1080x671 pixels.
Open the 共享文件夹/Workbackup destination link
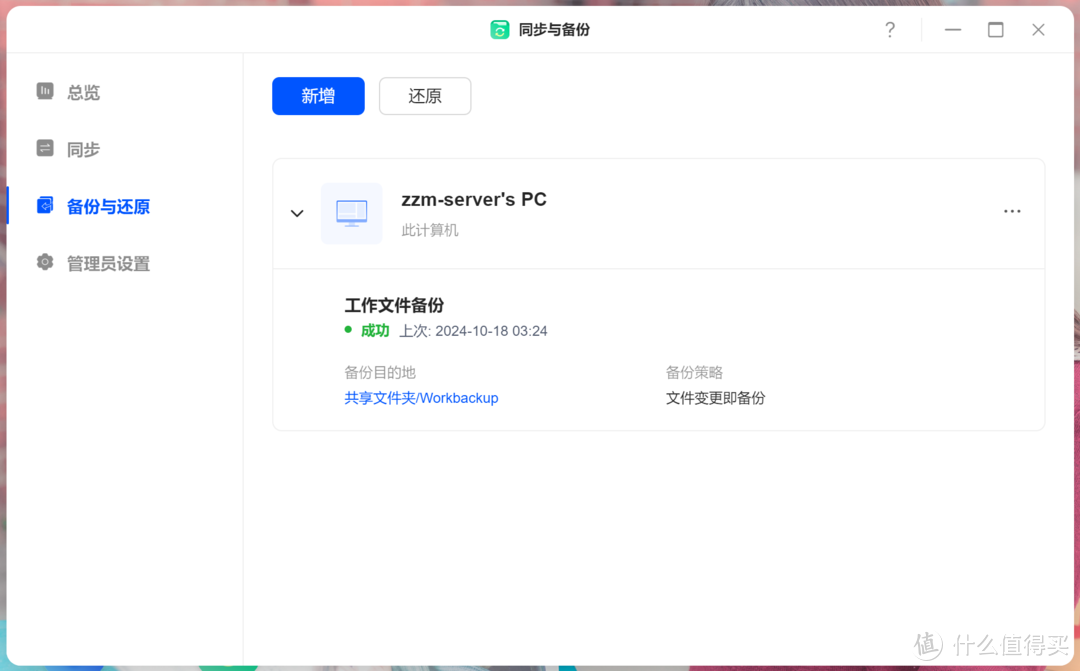(x=421, y=397)
